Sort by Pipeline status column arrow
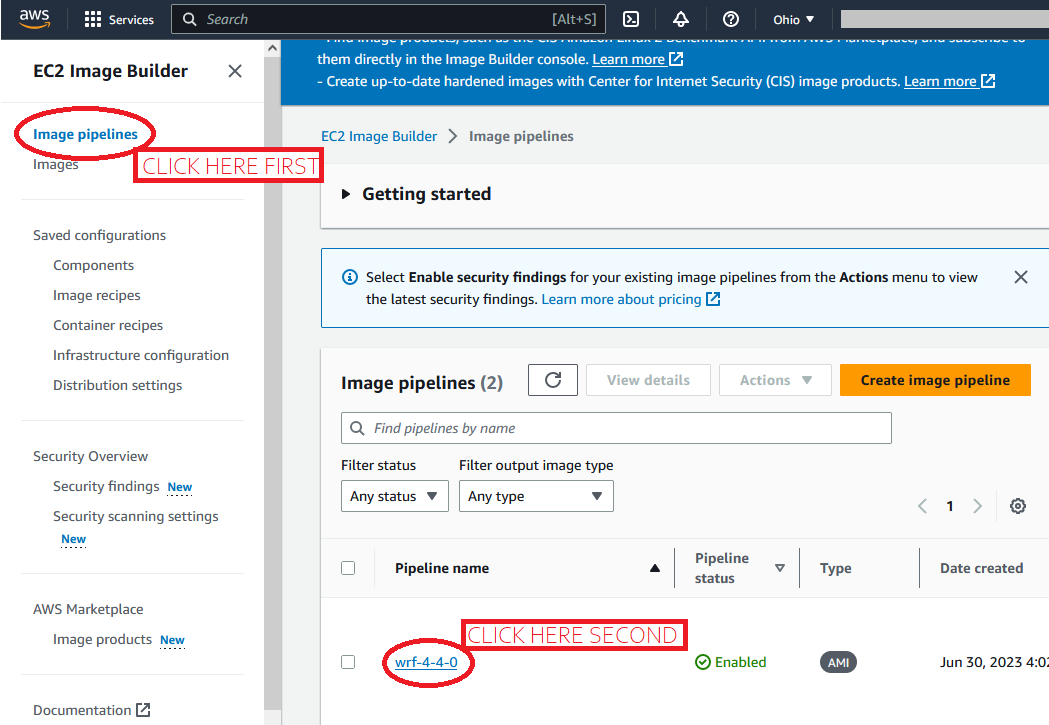This screenshot has height=725, width=1049. coord(779,568)
